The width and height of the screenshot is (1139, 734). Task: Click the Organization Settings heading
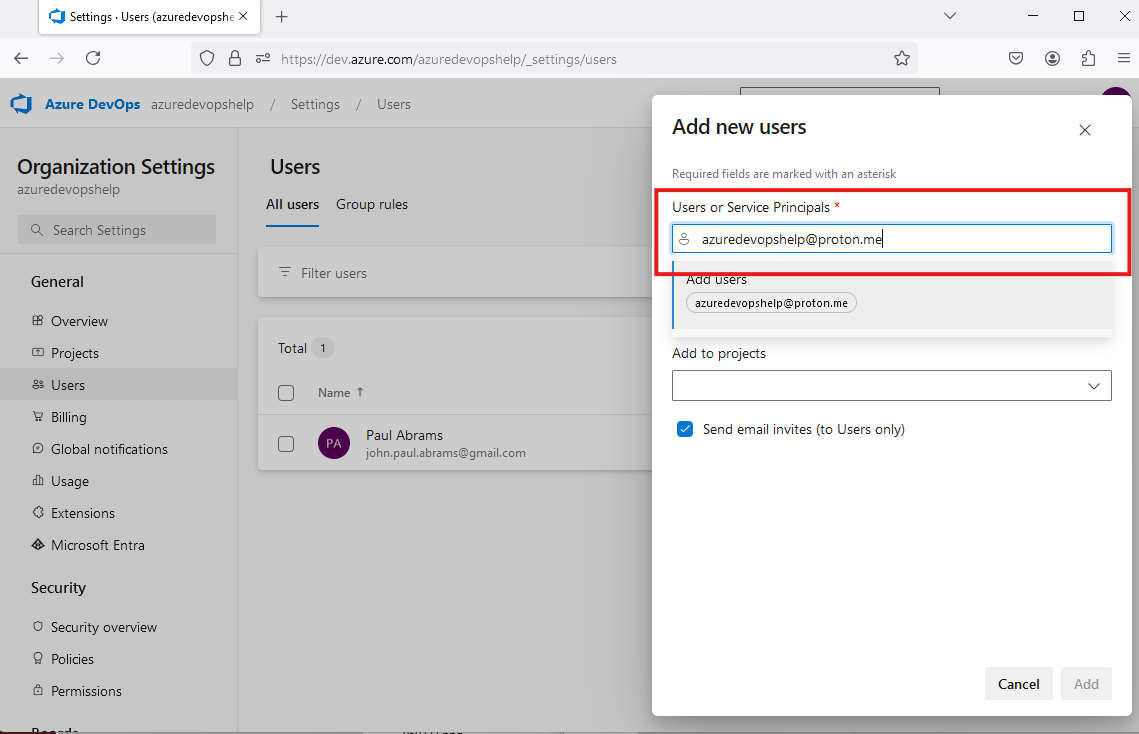(x=116, y=166)
